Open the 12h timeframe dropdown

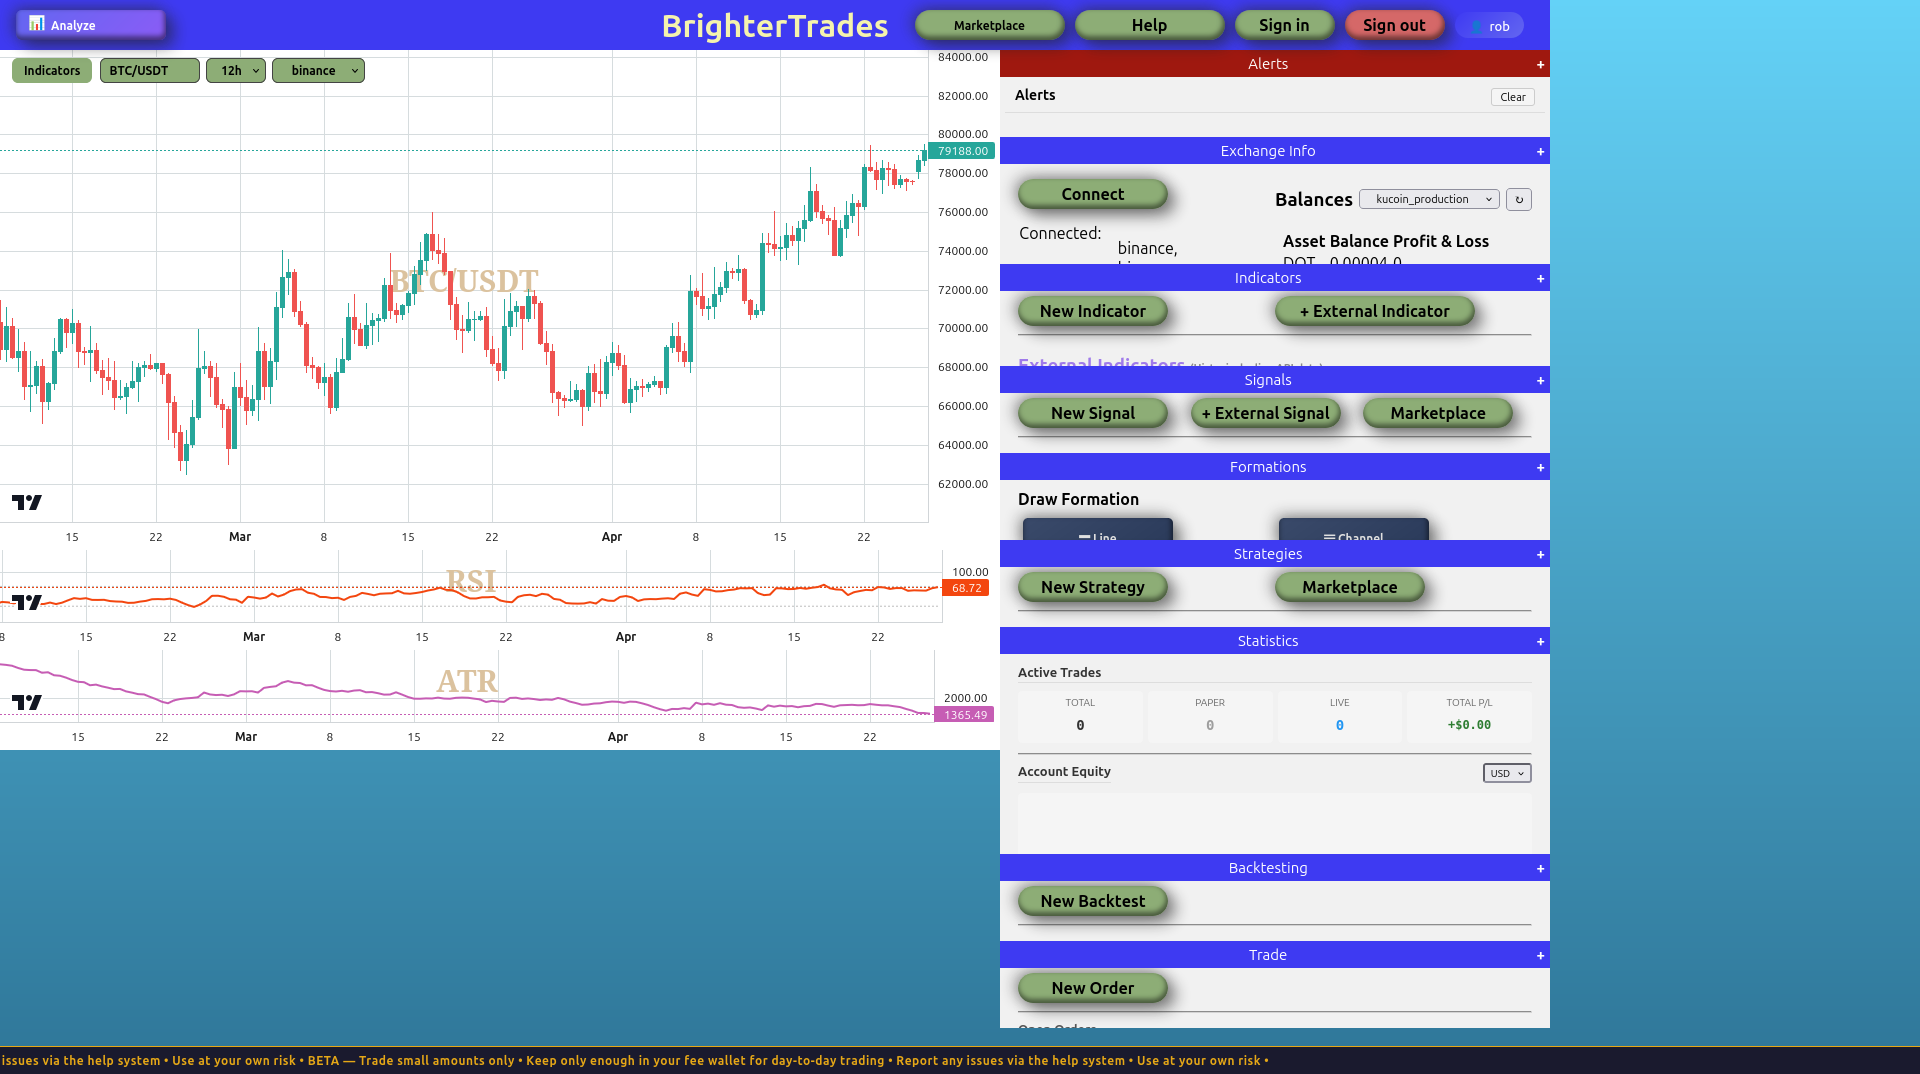pos(236,71)
